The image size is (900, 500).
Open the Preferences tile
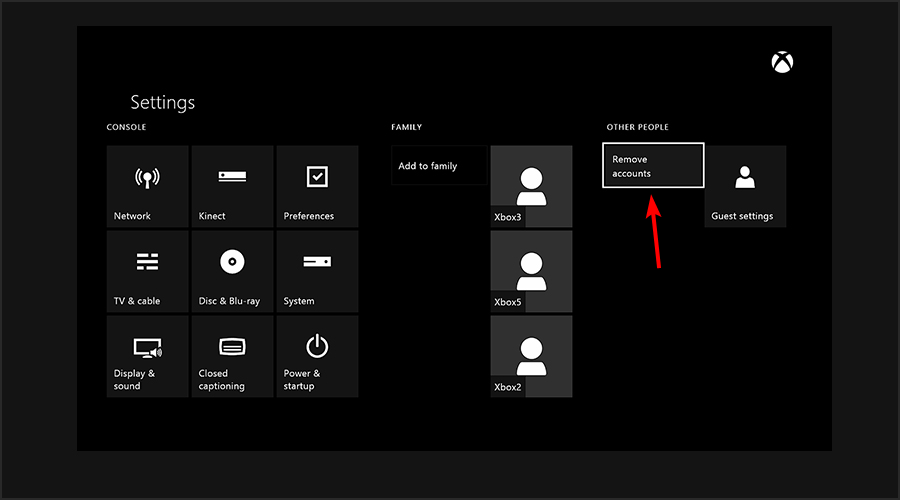(317, 186)
